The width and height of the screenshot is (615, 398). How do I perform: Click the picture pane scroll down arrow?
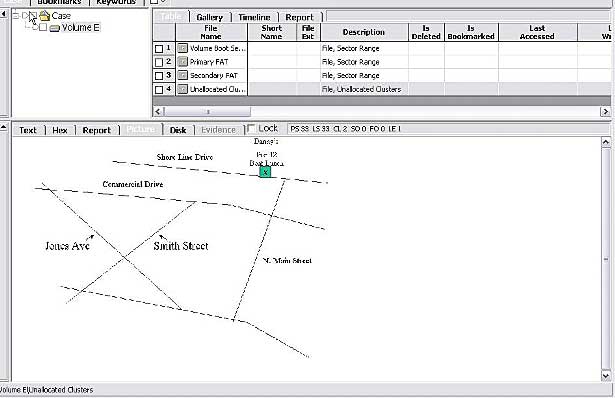coord(606,376)
